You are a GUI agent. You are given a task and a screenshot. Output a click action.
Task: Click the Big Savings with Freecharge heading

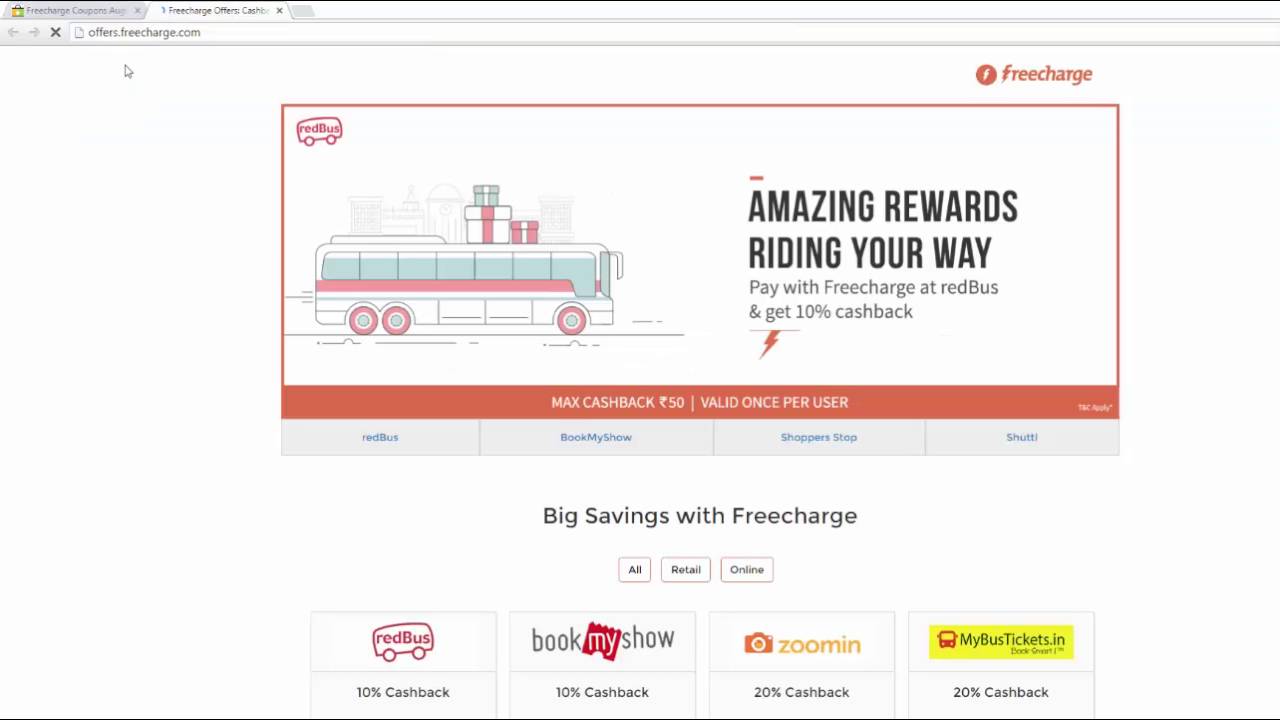pyautogui.click(x=700, y=516)
